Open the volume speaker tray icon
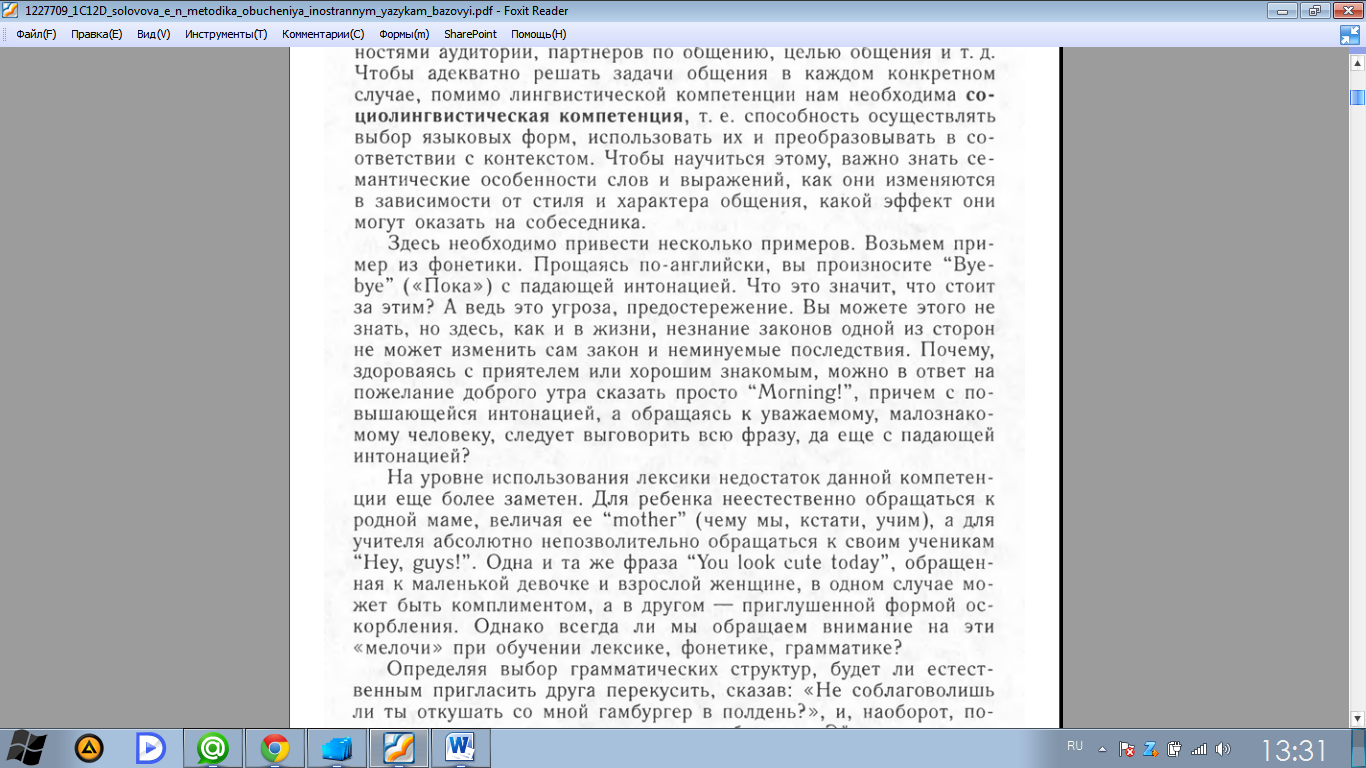Image resolution: width=1366 pixels, height=768 pixels. (1222, 748)
